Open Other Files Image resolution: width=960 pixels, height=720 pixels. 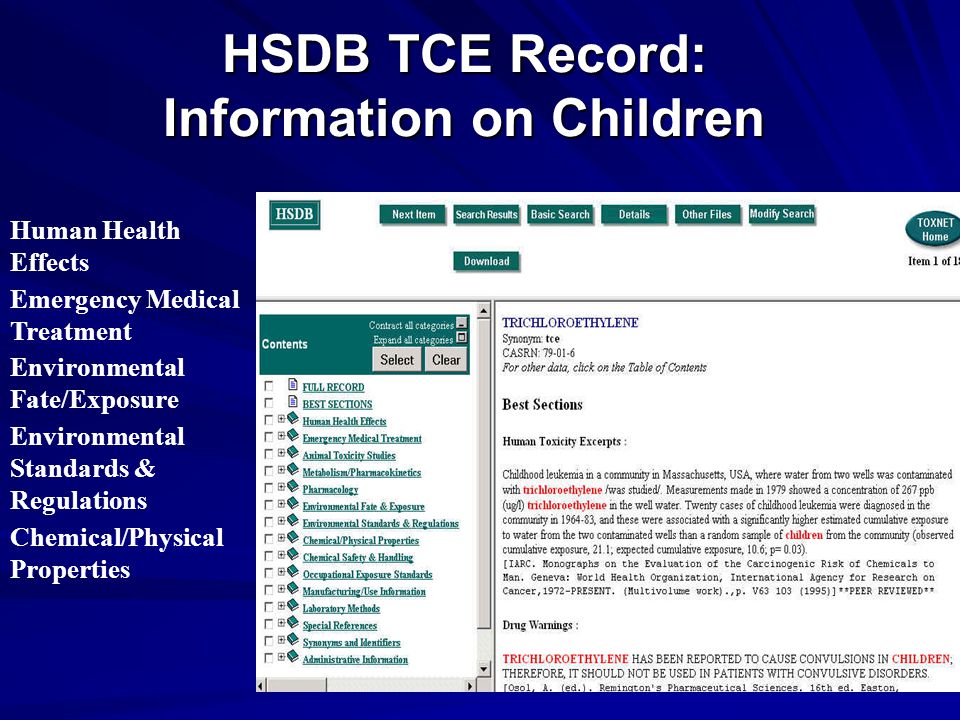pyautogui.click(x=707, y=215)
